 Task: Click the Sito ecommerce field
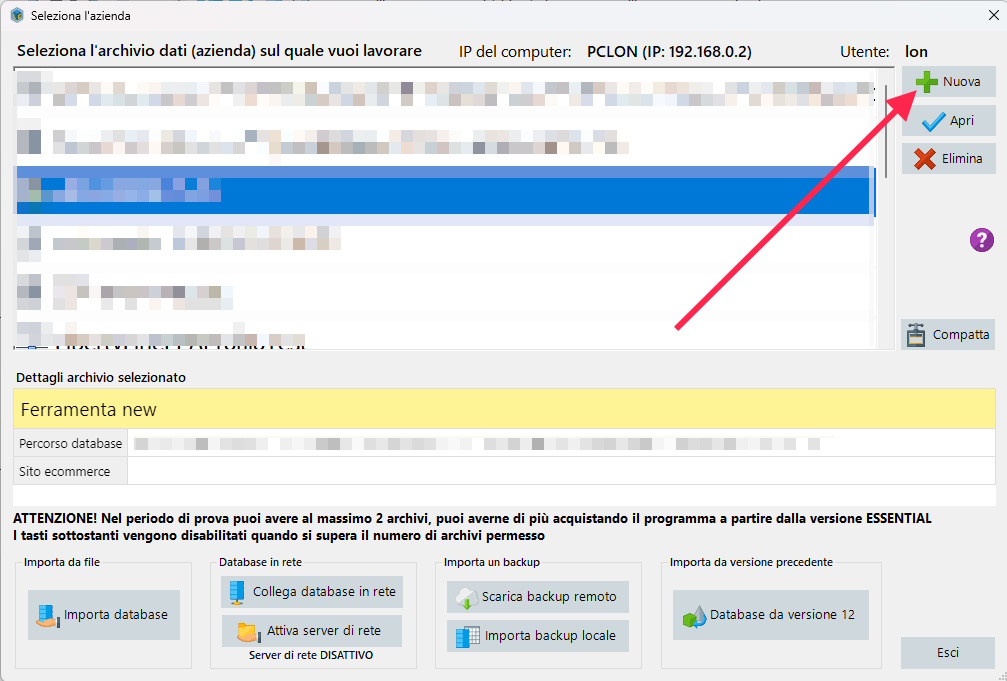(x=560, y=471)
